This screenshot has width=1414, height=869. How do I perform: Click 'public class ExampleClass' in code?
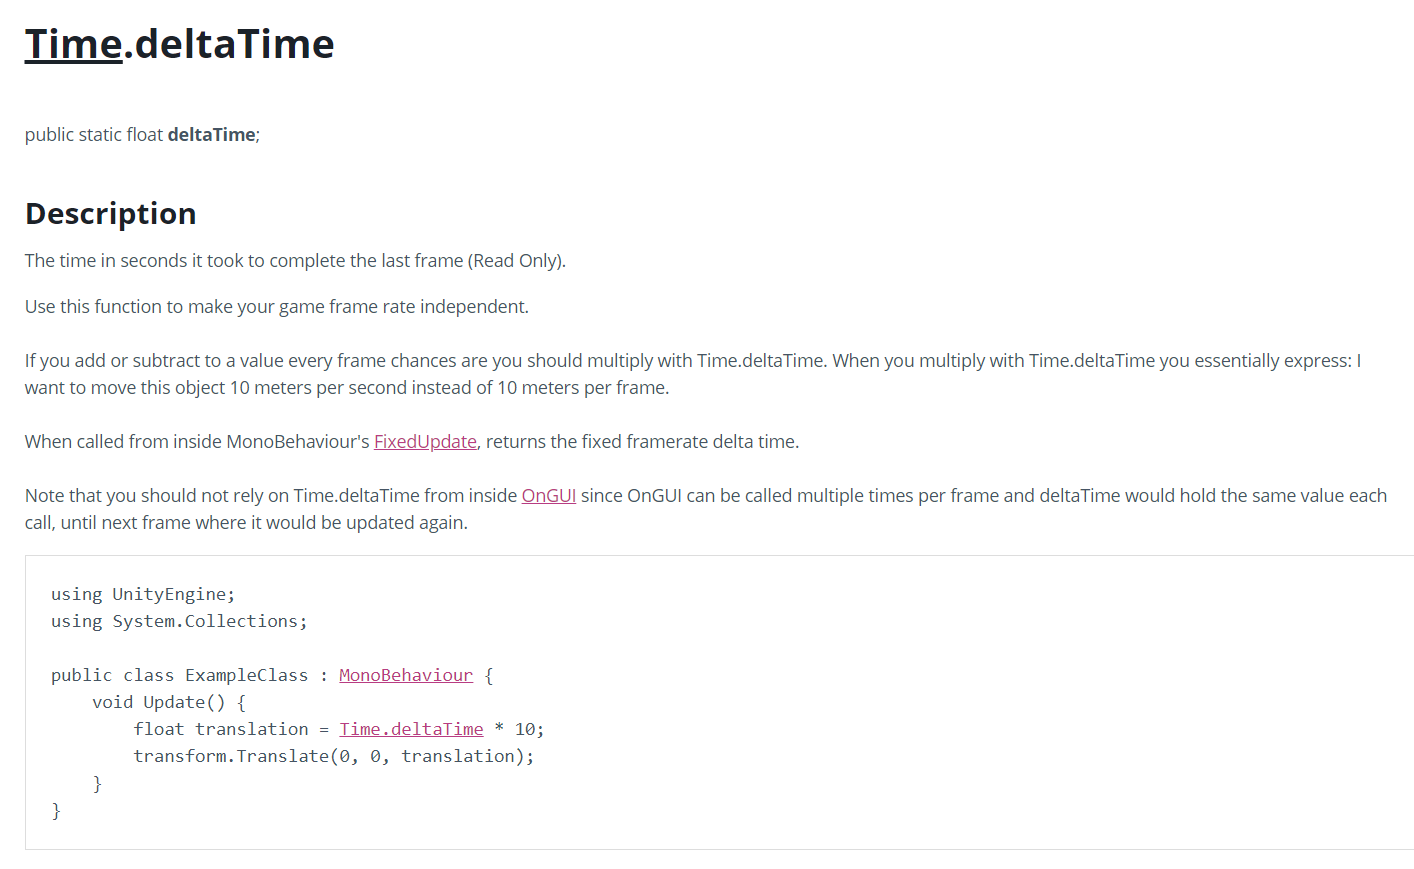(x=180, y=675)
